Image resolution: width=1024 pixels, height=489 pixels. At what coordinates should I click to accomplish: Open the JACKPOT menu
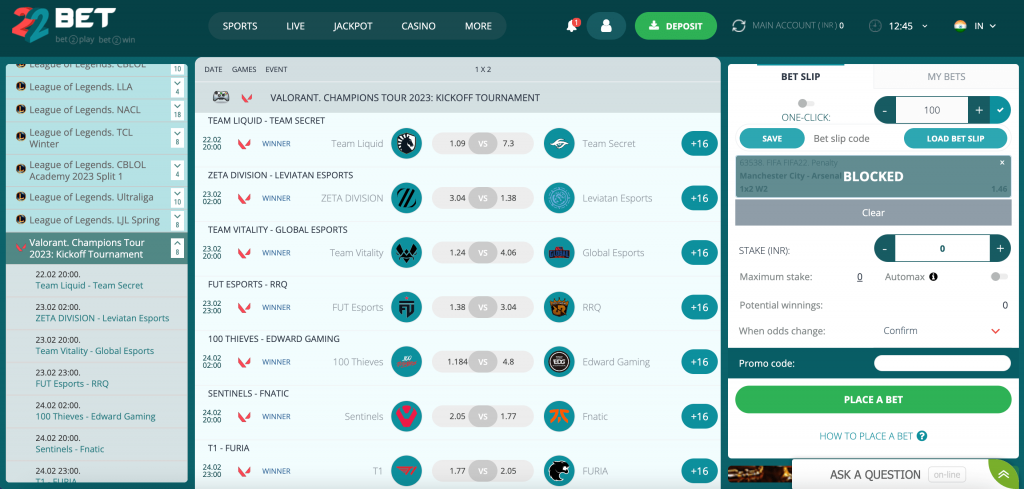[353, 26]
